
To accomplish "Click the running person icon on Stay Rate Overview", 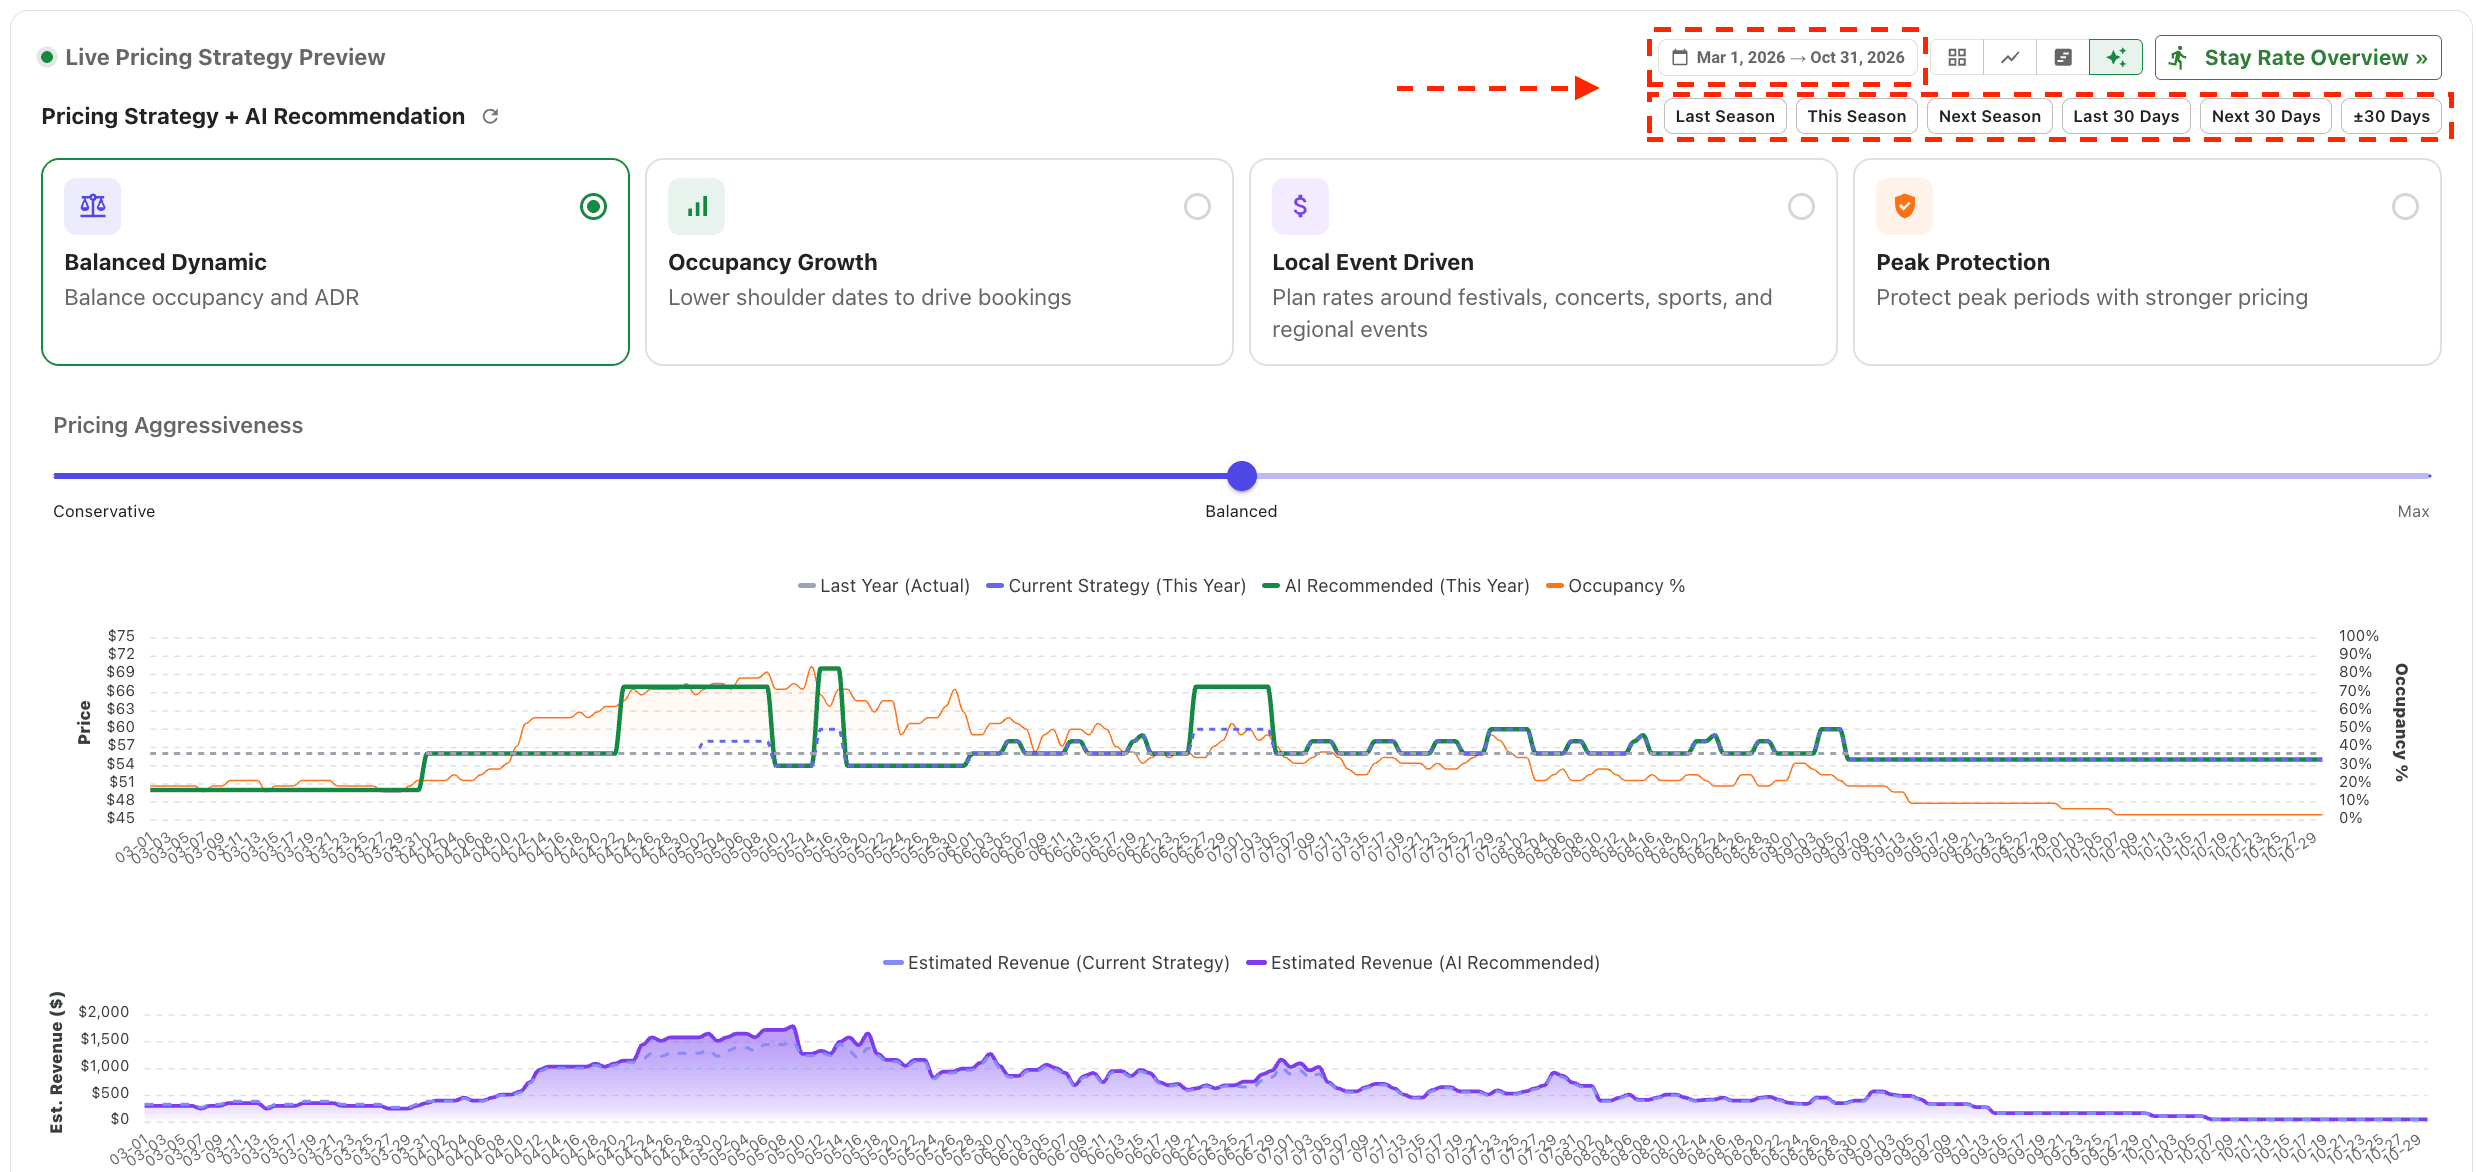I will 2178,57.
